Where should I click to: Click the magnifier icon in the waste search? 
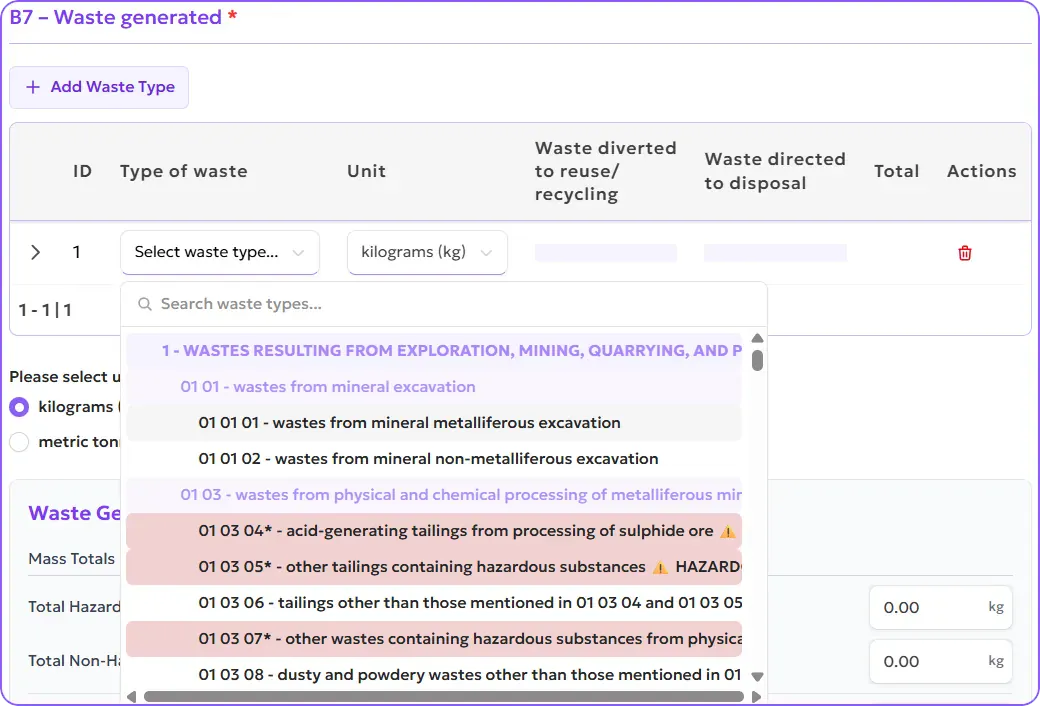tap(145, 304)
